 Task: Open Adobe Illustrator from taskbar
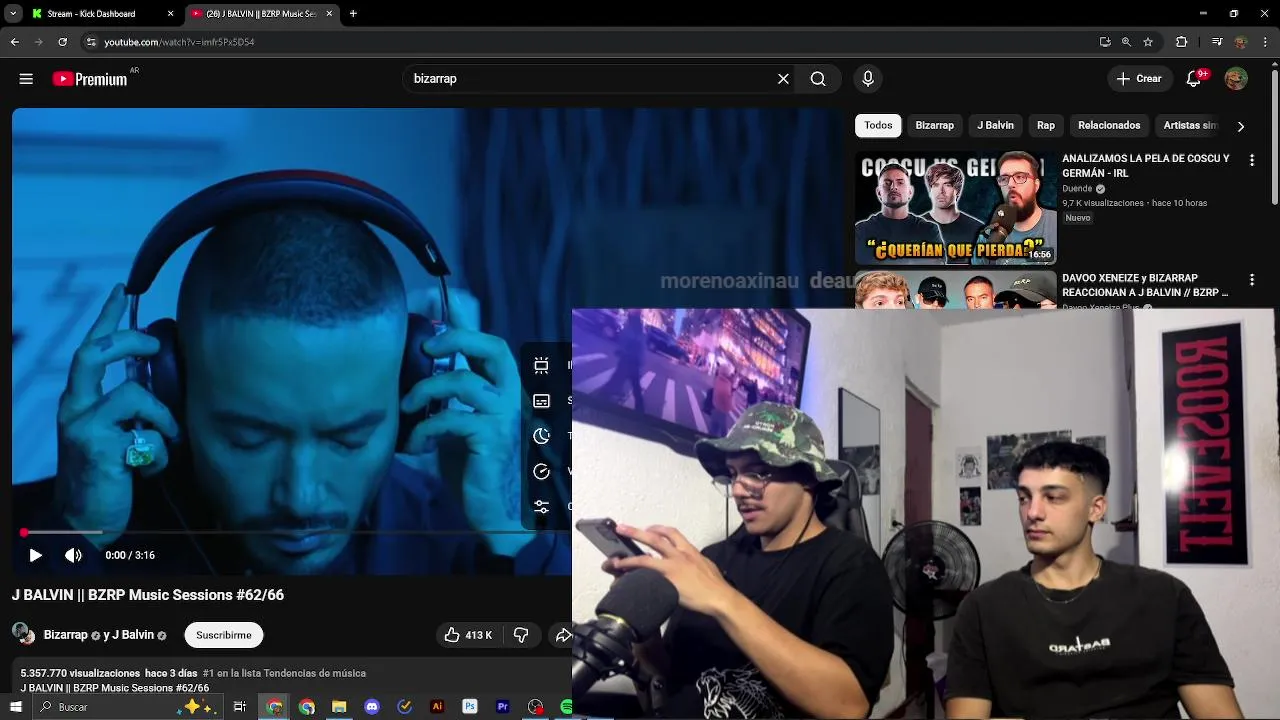[x=437, y=707]
